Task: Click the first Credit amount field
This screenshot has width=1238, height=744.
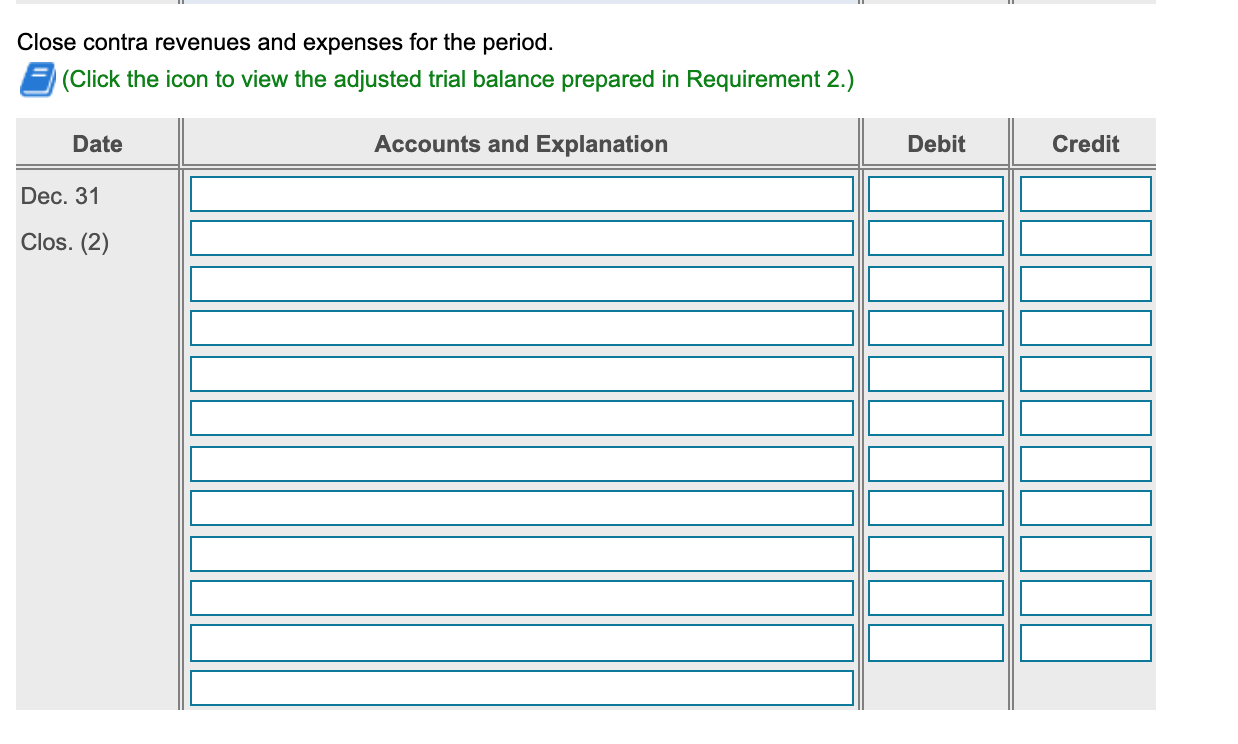Action: tap(1085, 193)
